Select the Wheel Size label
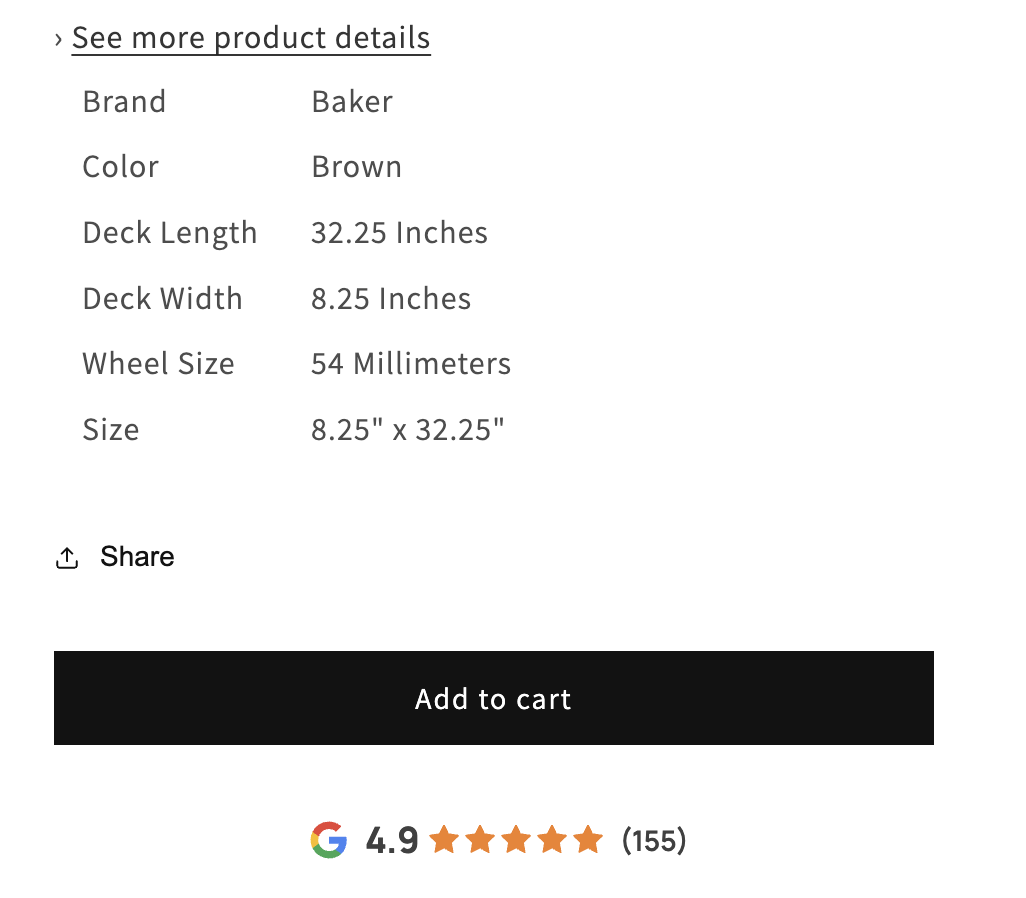 point(158,364)
